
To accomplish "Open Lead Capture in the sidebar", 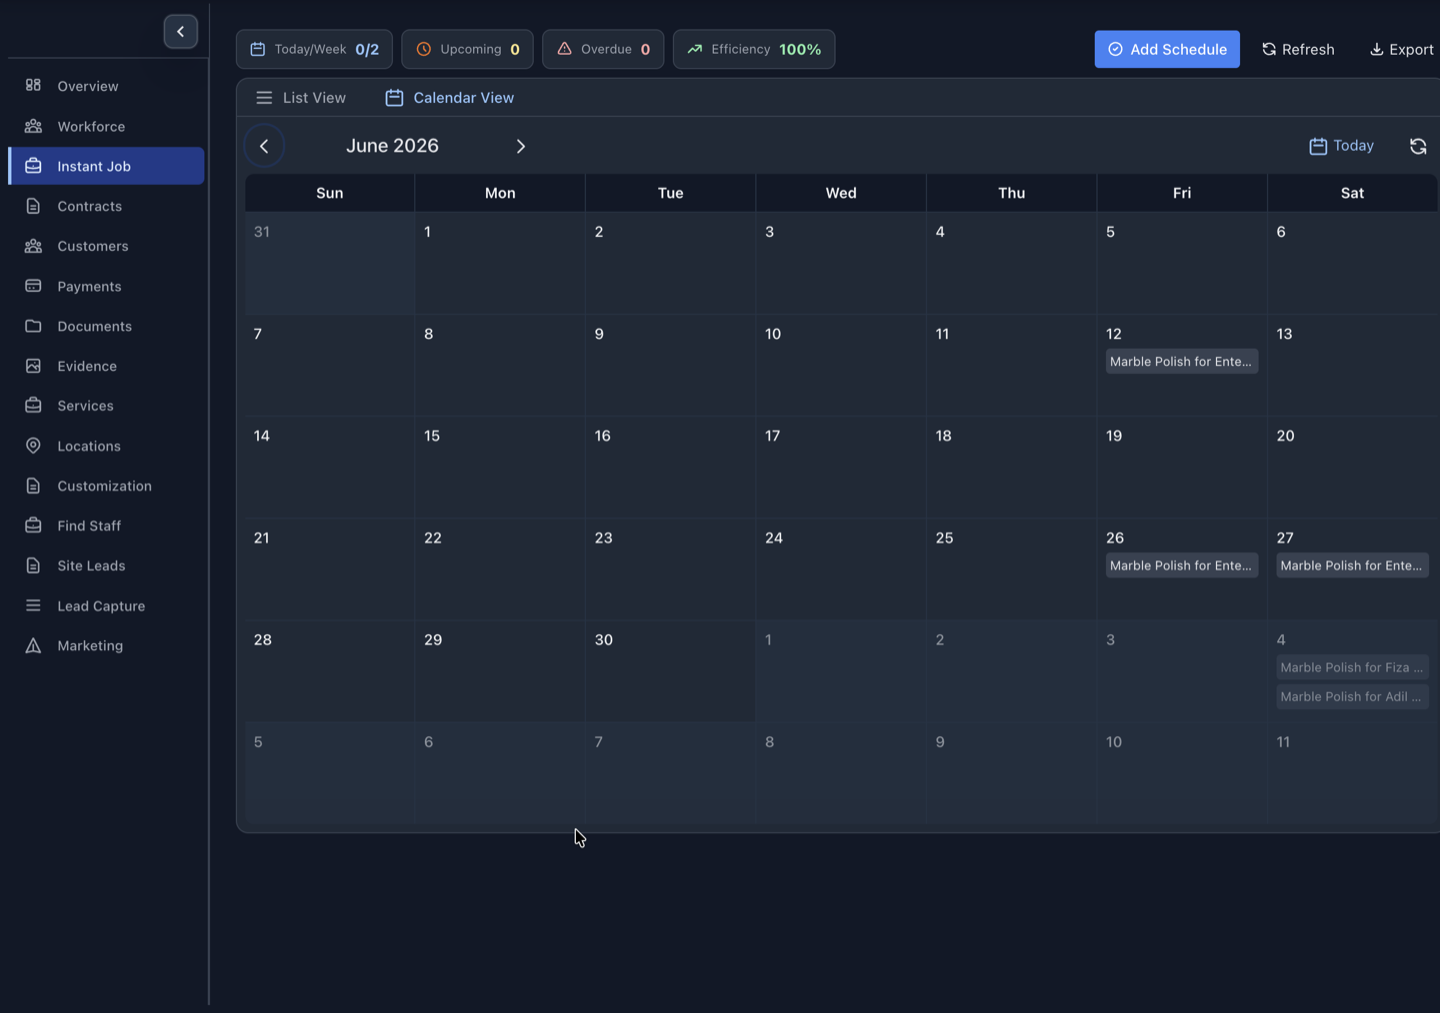I will (106, 606).
